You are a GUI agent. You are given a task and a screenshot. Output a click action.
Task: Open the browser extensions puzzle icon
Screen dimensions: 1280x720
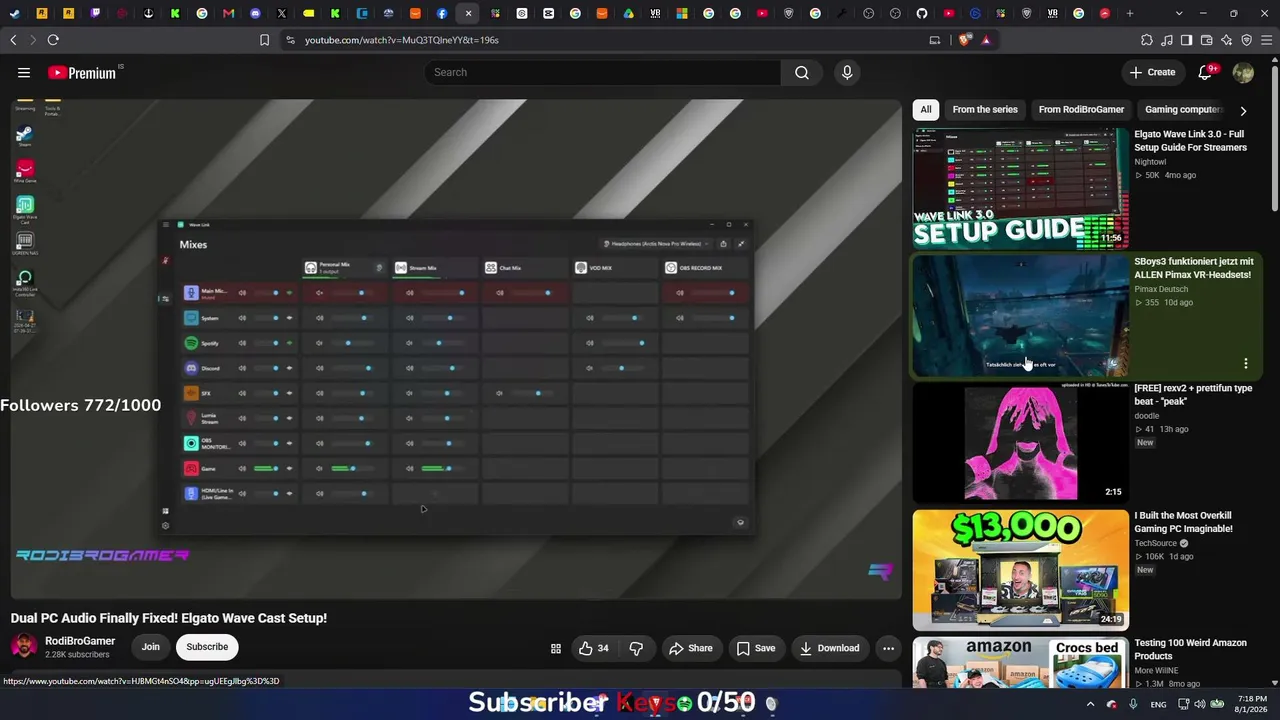[x=1147, y=40]
